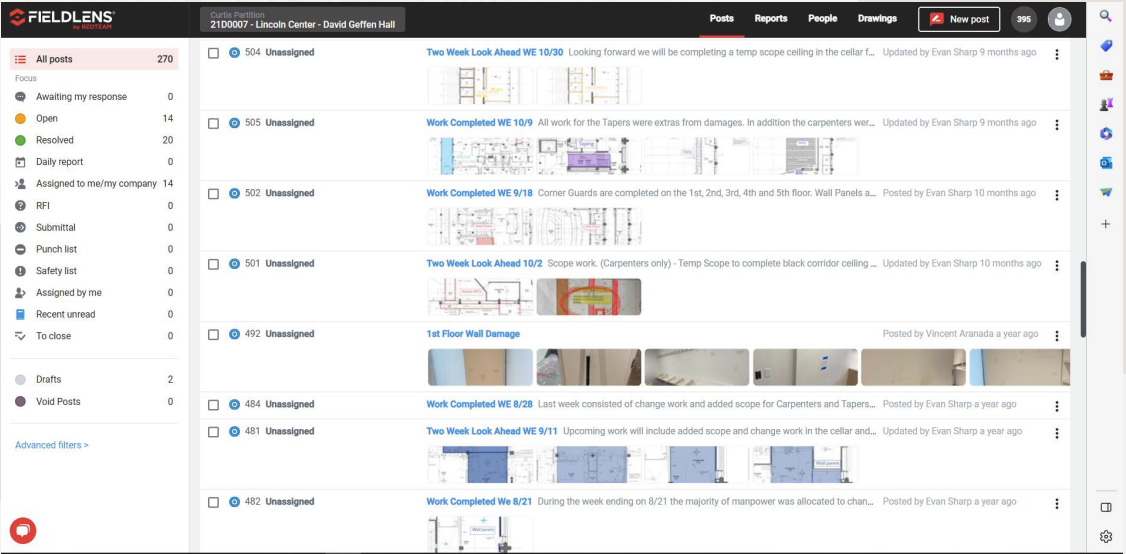Click the red chat support bubble
Image resolution: width=1126 pixels, height=554 pixels.
click(x=23, y=531)
